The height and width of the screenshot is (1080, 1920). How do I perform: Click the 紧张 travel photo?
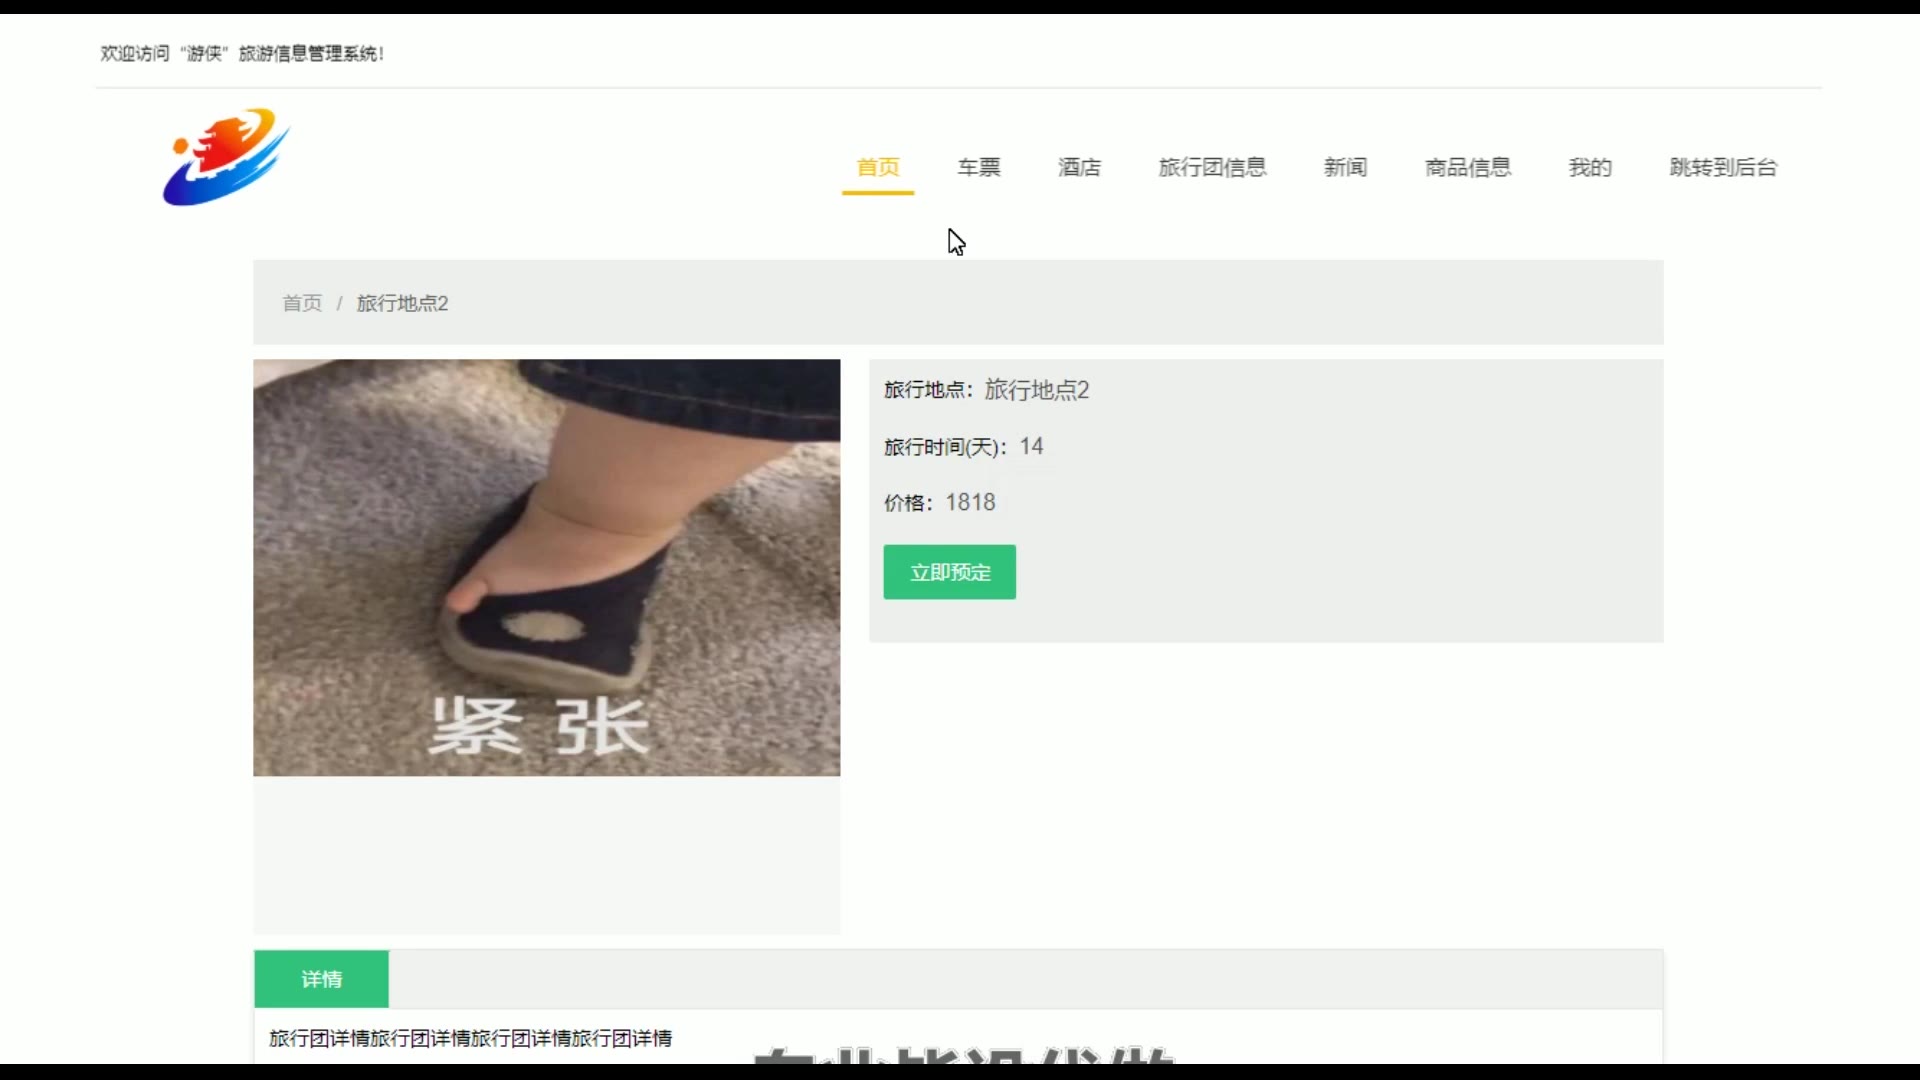[x=546, y=567]
